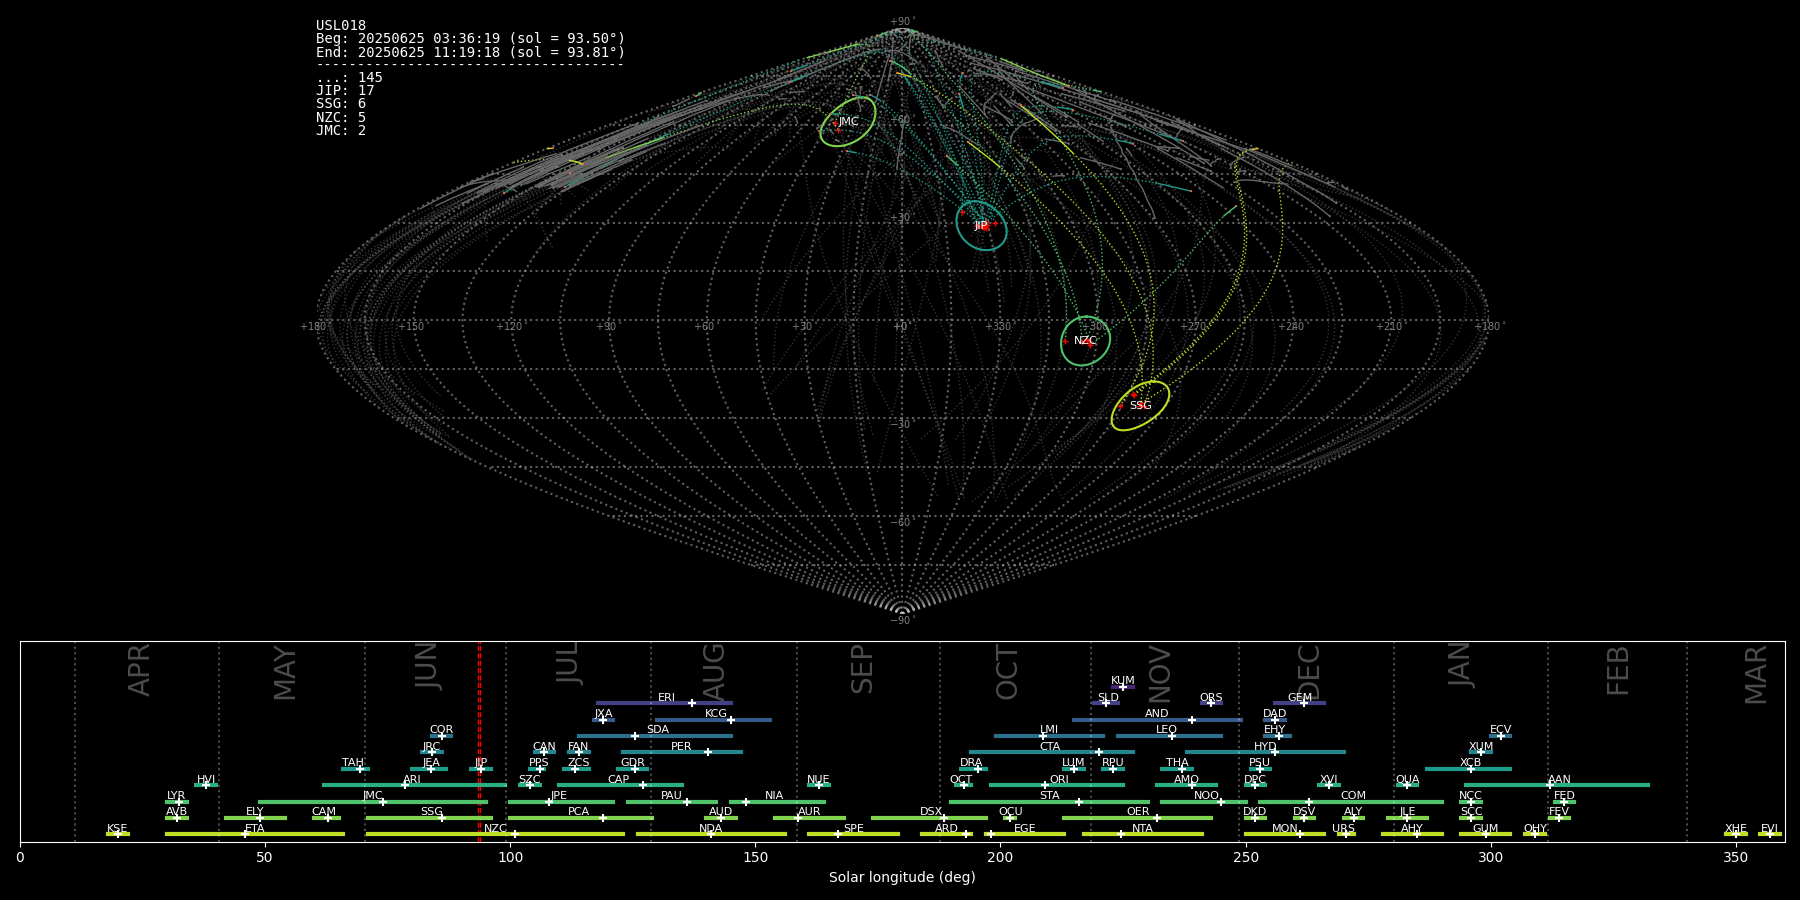Click the STA shower label in timeline

[x=1049, y=796]
